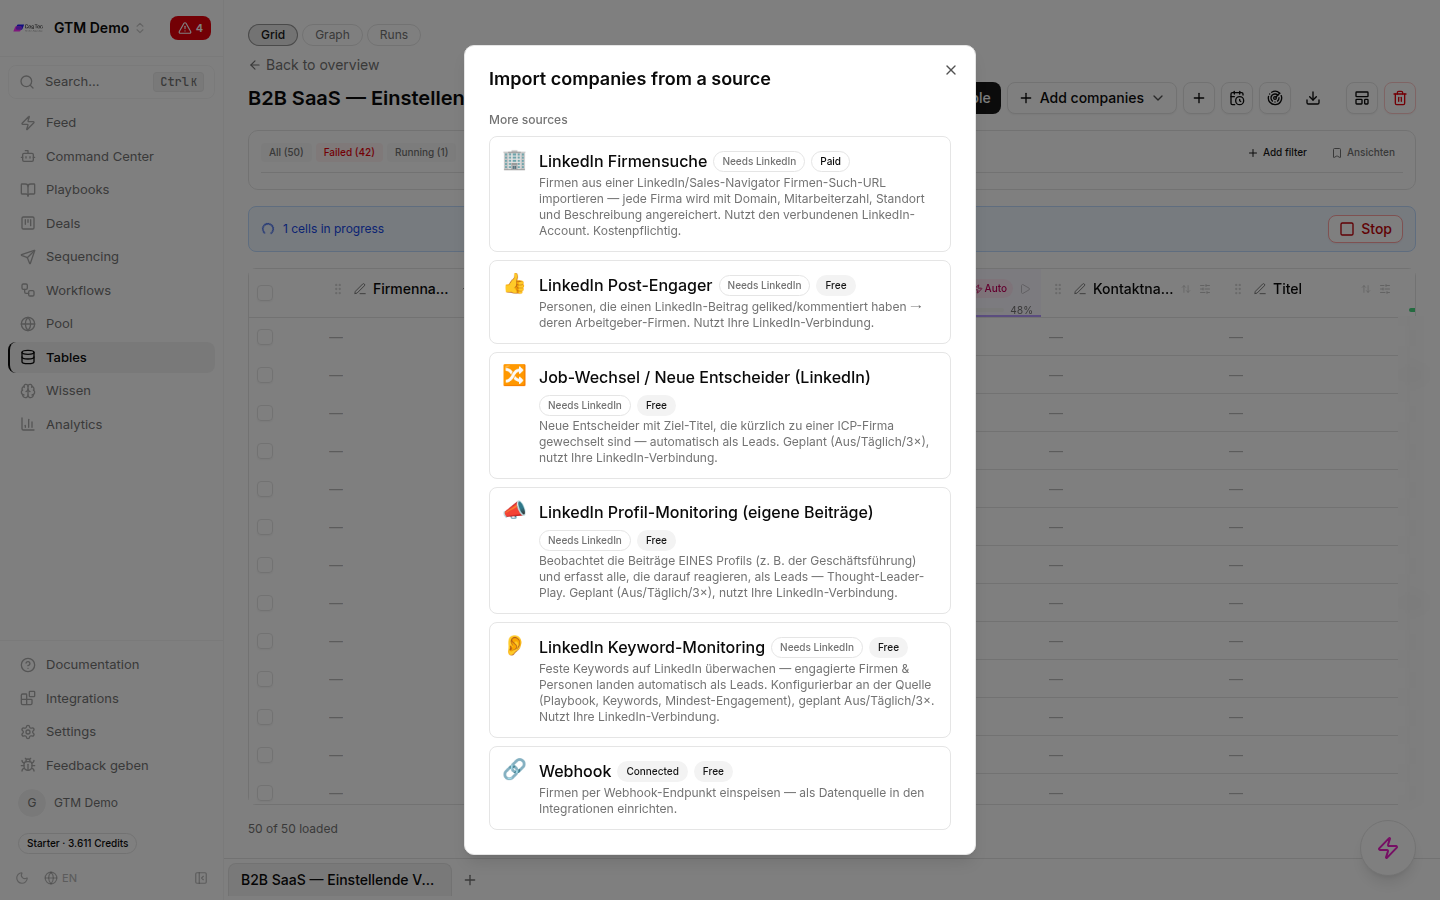1440x900 pixels.
Task: Add a new table tab with plus
Action: 470,880
